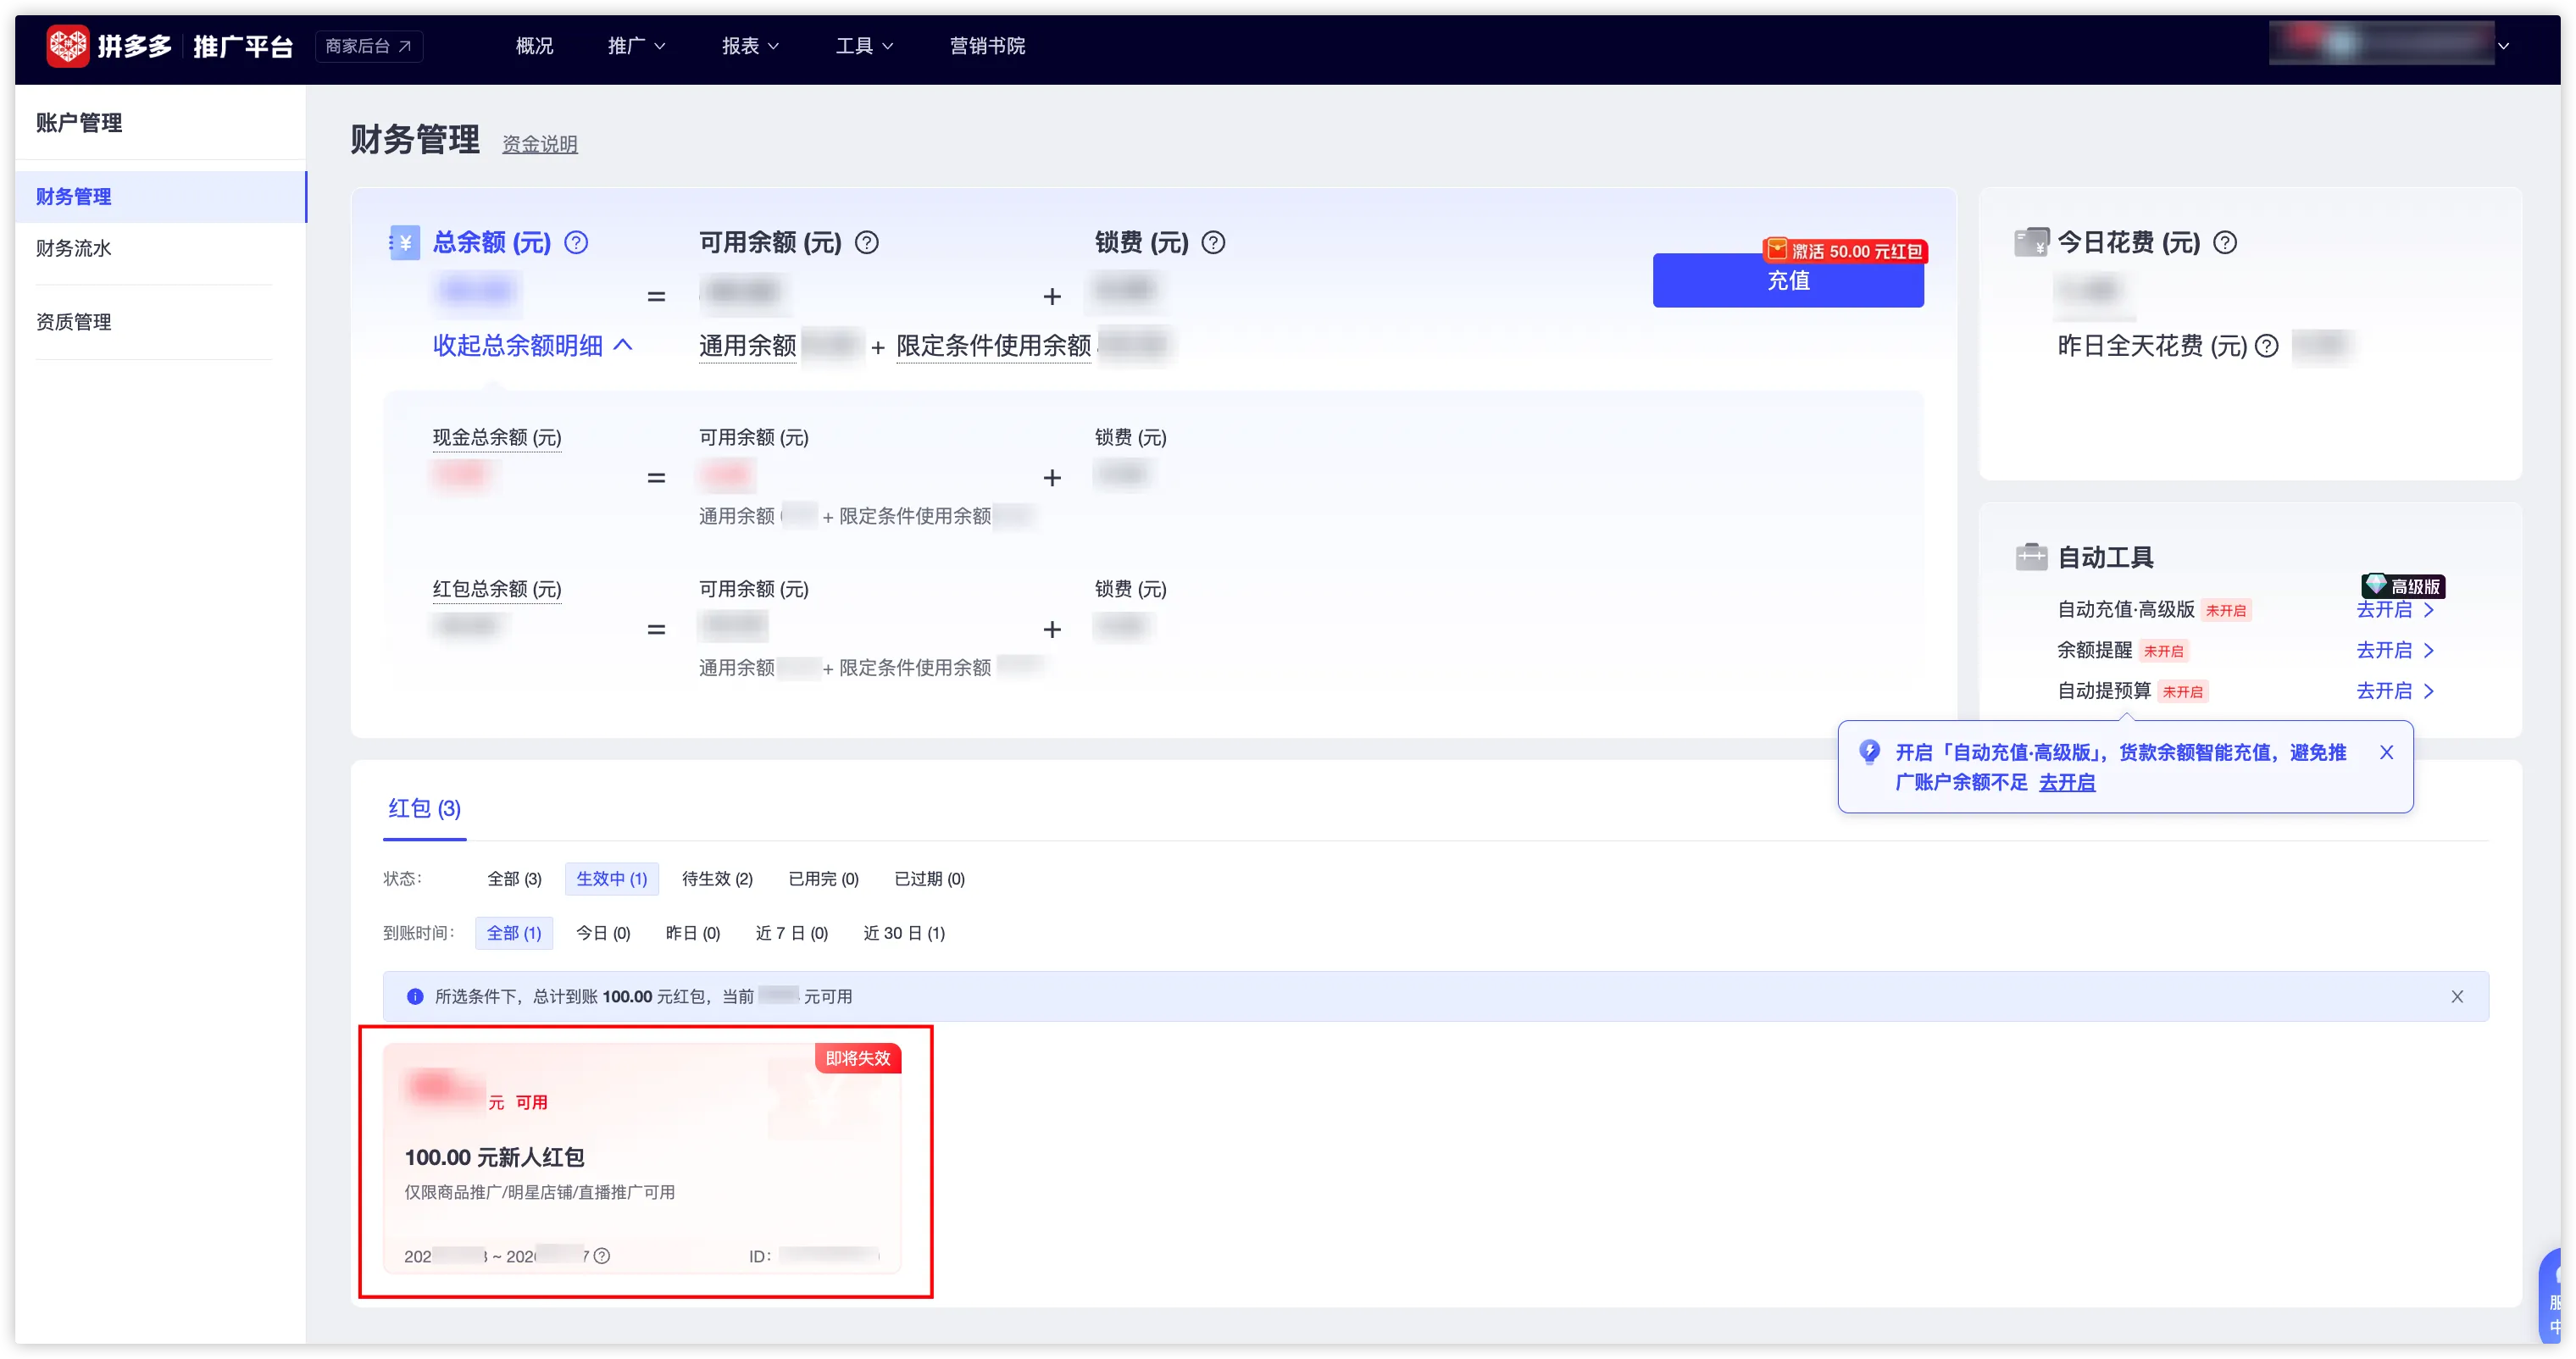Select 财务管理 in the sidebar
This screenshot has height=1359, width=2576.
pos(160,196)
